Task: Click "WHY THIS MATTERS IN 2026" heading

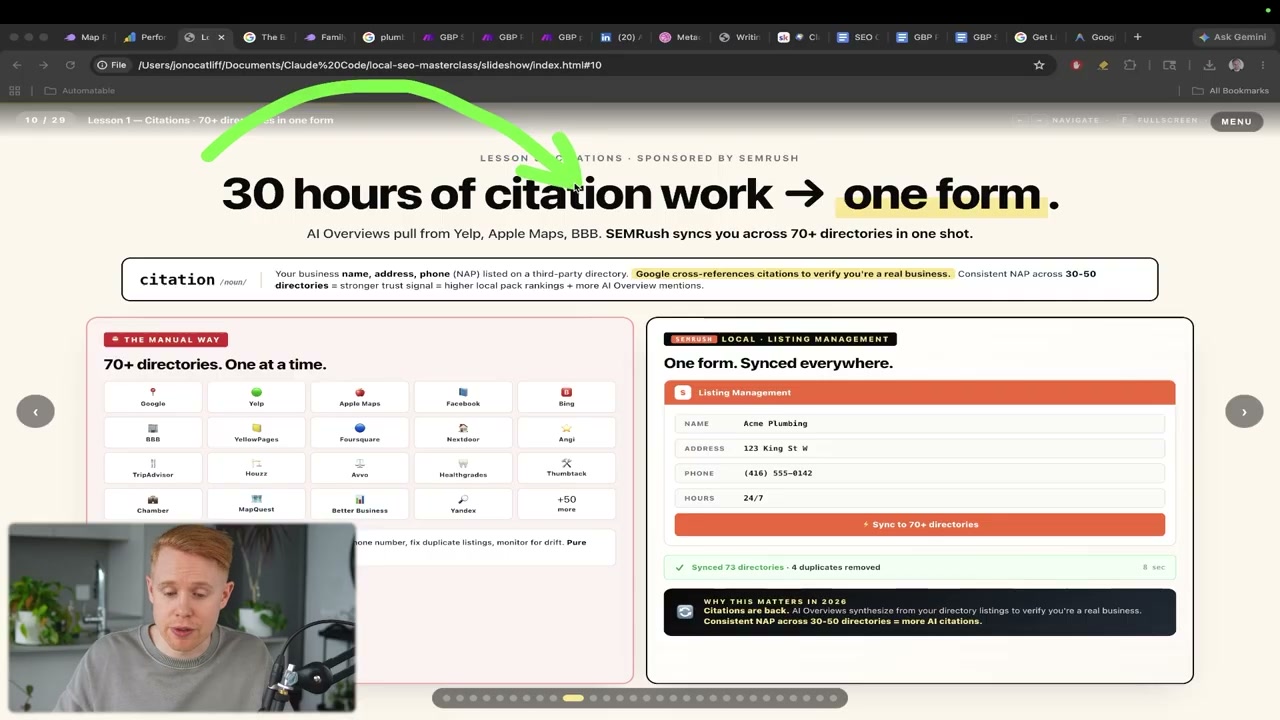Action: tap(775, 602)
